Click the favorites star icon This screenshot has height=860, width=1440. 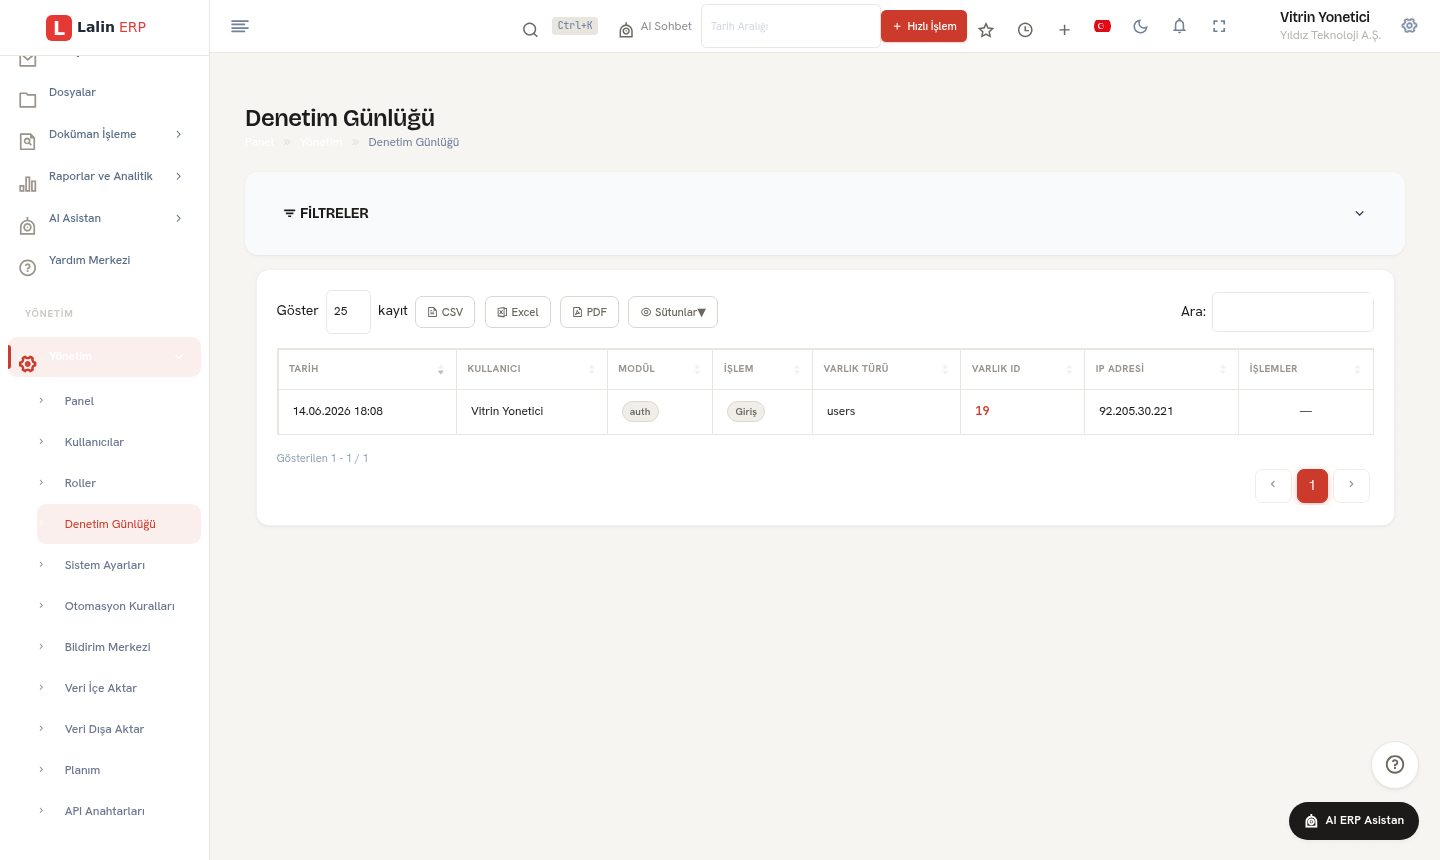tap(986, 30)
